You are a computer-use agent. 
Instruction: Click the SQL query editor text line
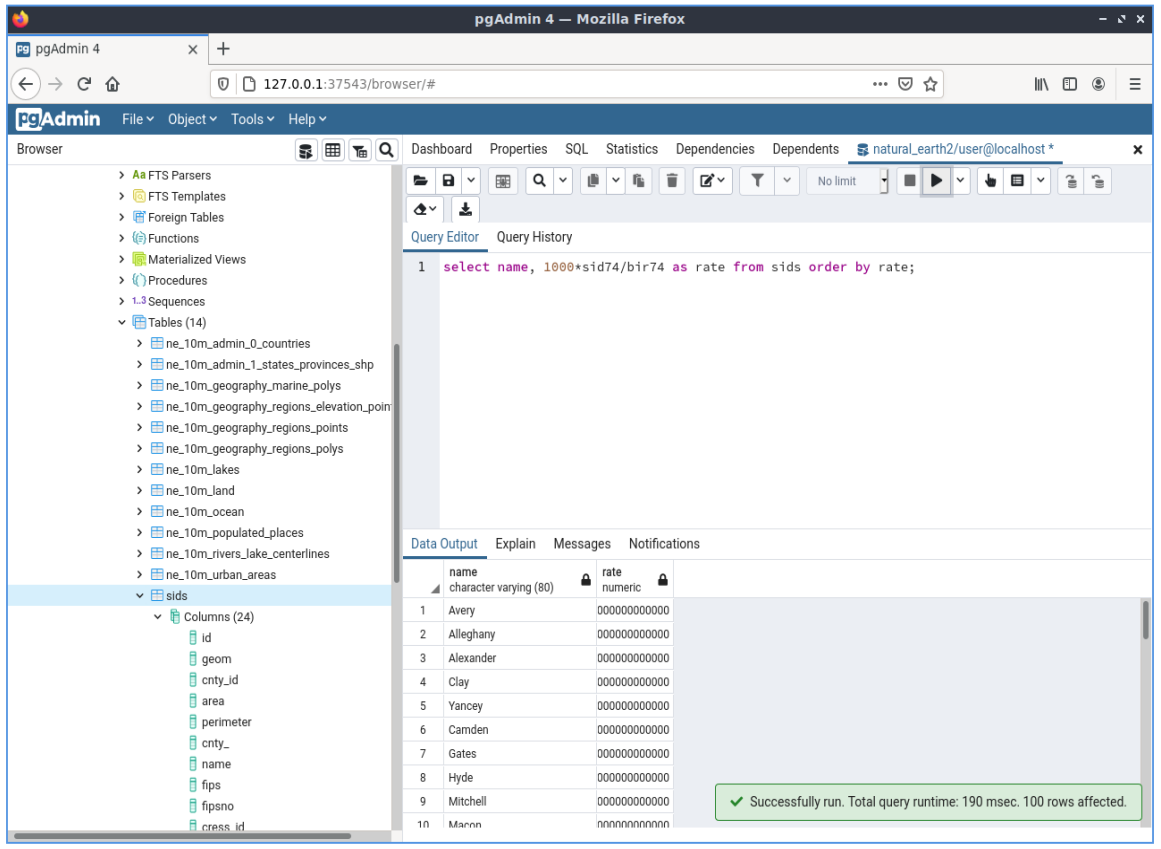click(679, 267)
